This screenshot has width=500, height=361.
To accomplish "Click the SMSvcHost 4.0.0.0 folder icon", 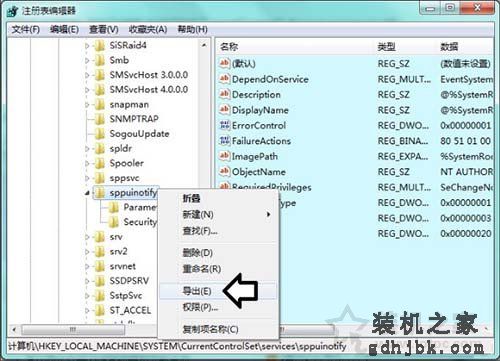I will (x=100, y=90).
